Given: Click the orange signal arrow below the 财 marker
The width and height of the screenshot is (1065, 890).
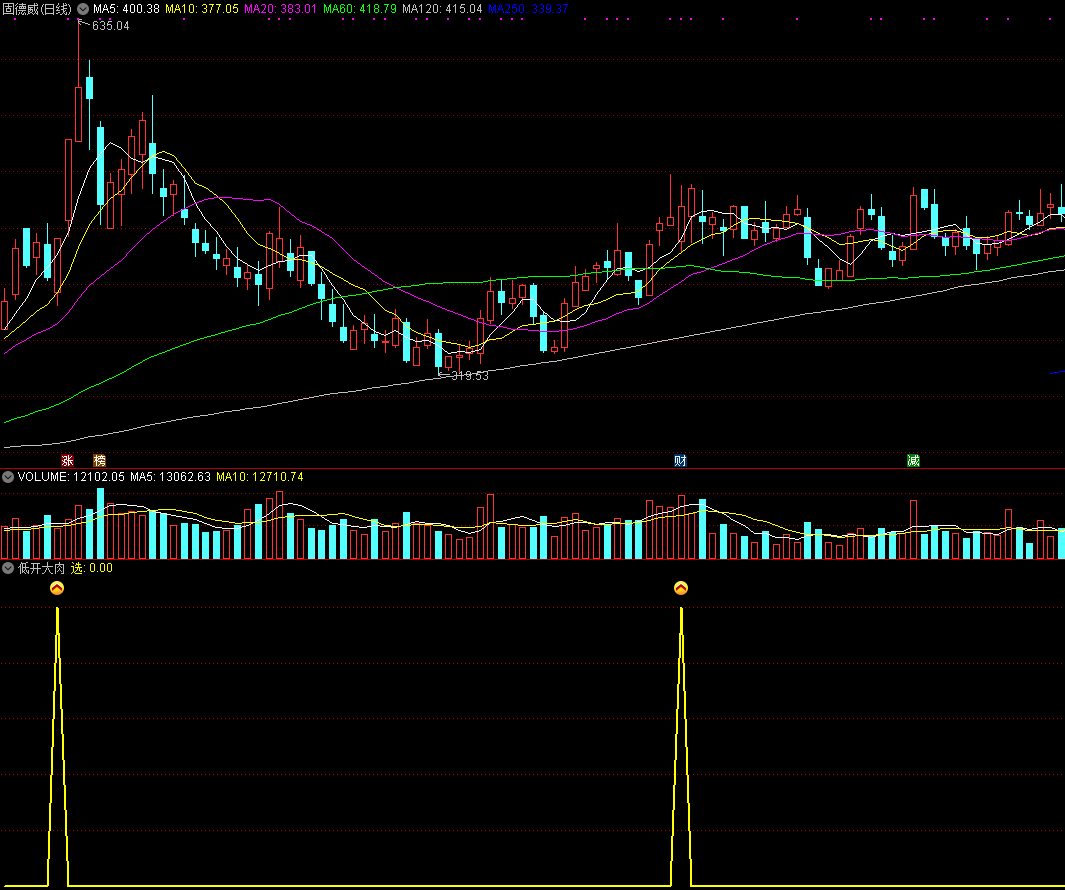Looking at the screenshot, I should pyautogui.click(x=681, y=588).
